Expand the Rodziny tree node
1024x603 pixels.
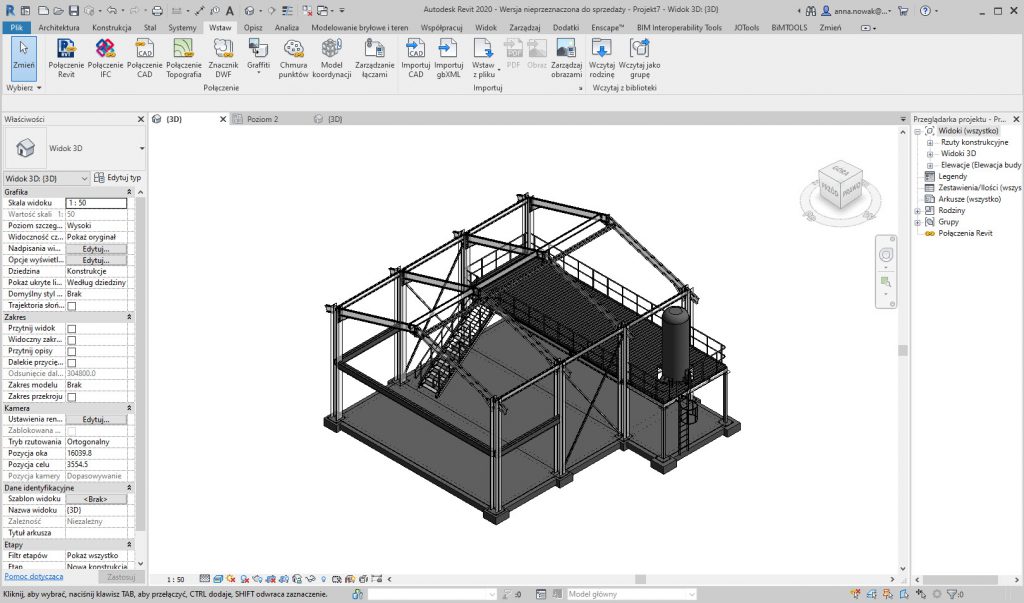click(x=918, y=211)
